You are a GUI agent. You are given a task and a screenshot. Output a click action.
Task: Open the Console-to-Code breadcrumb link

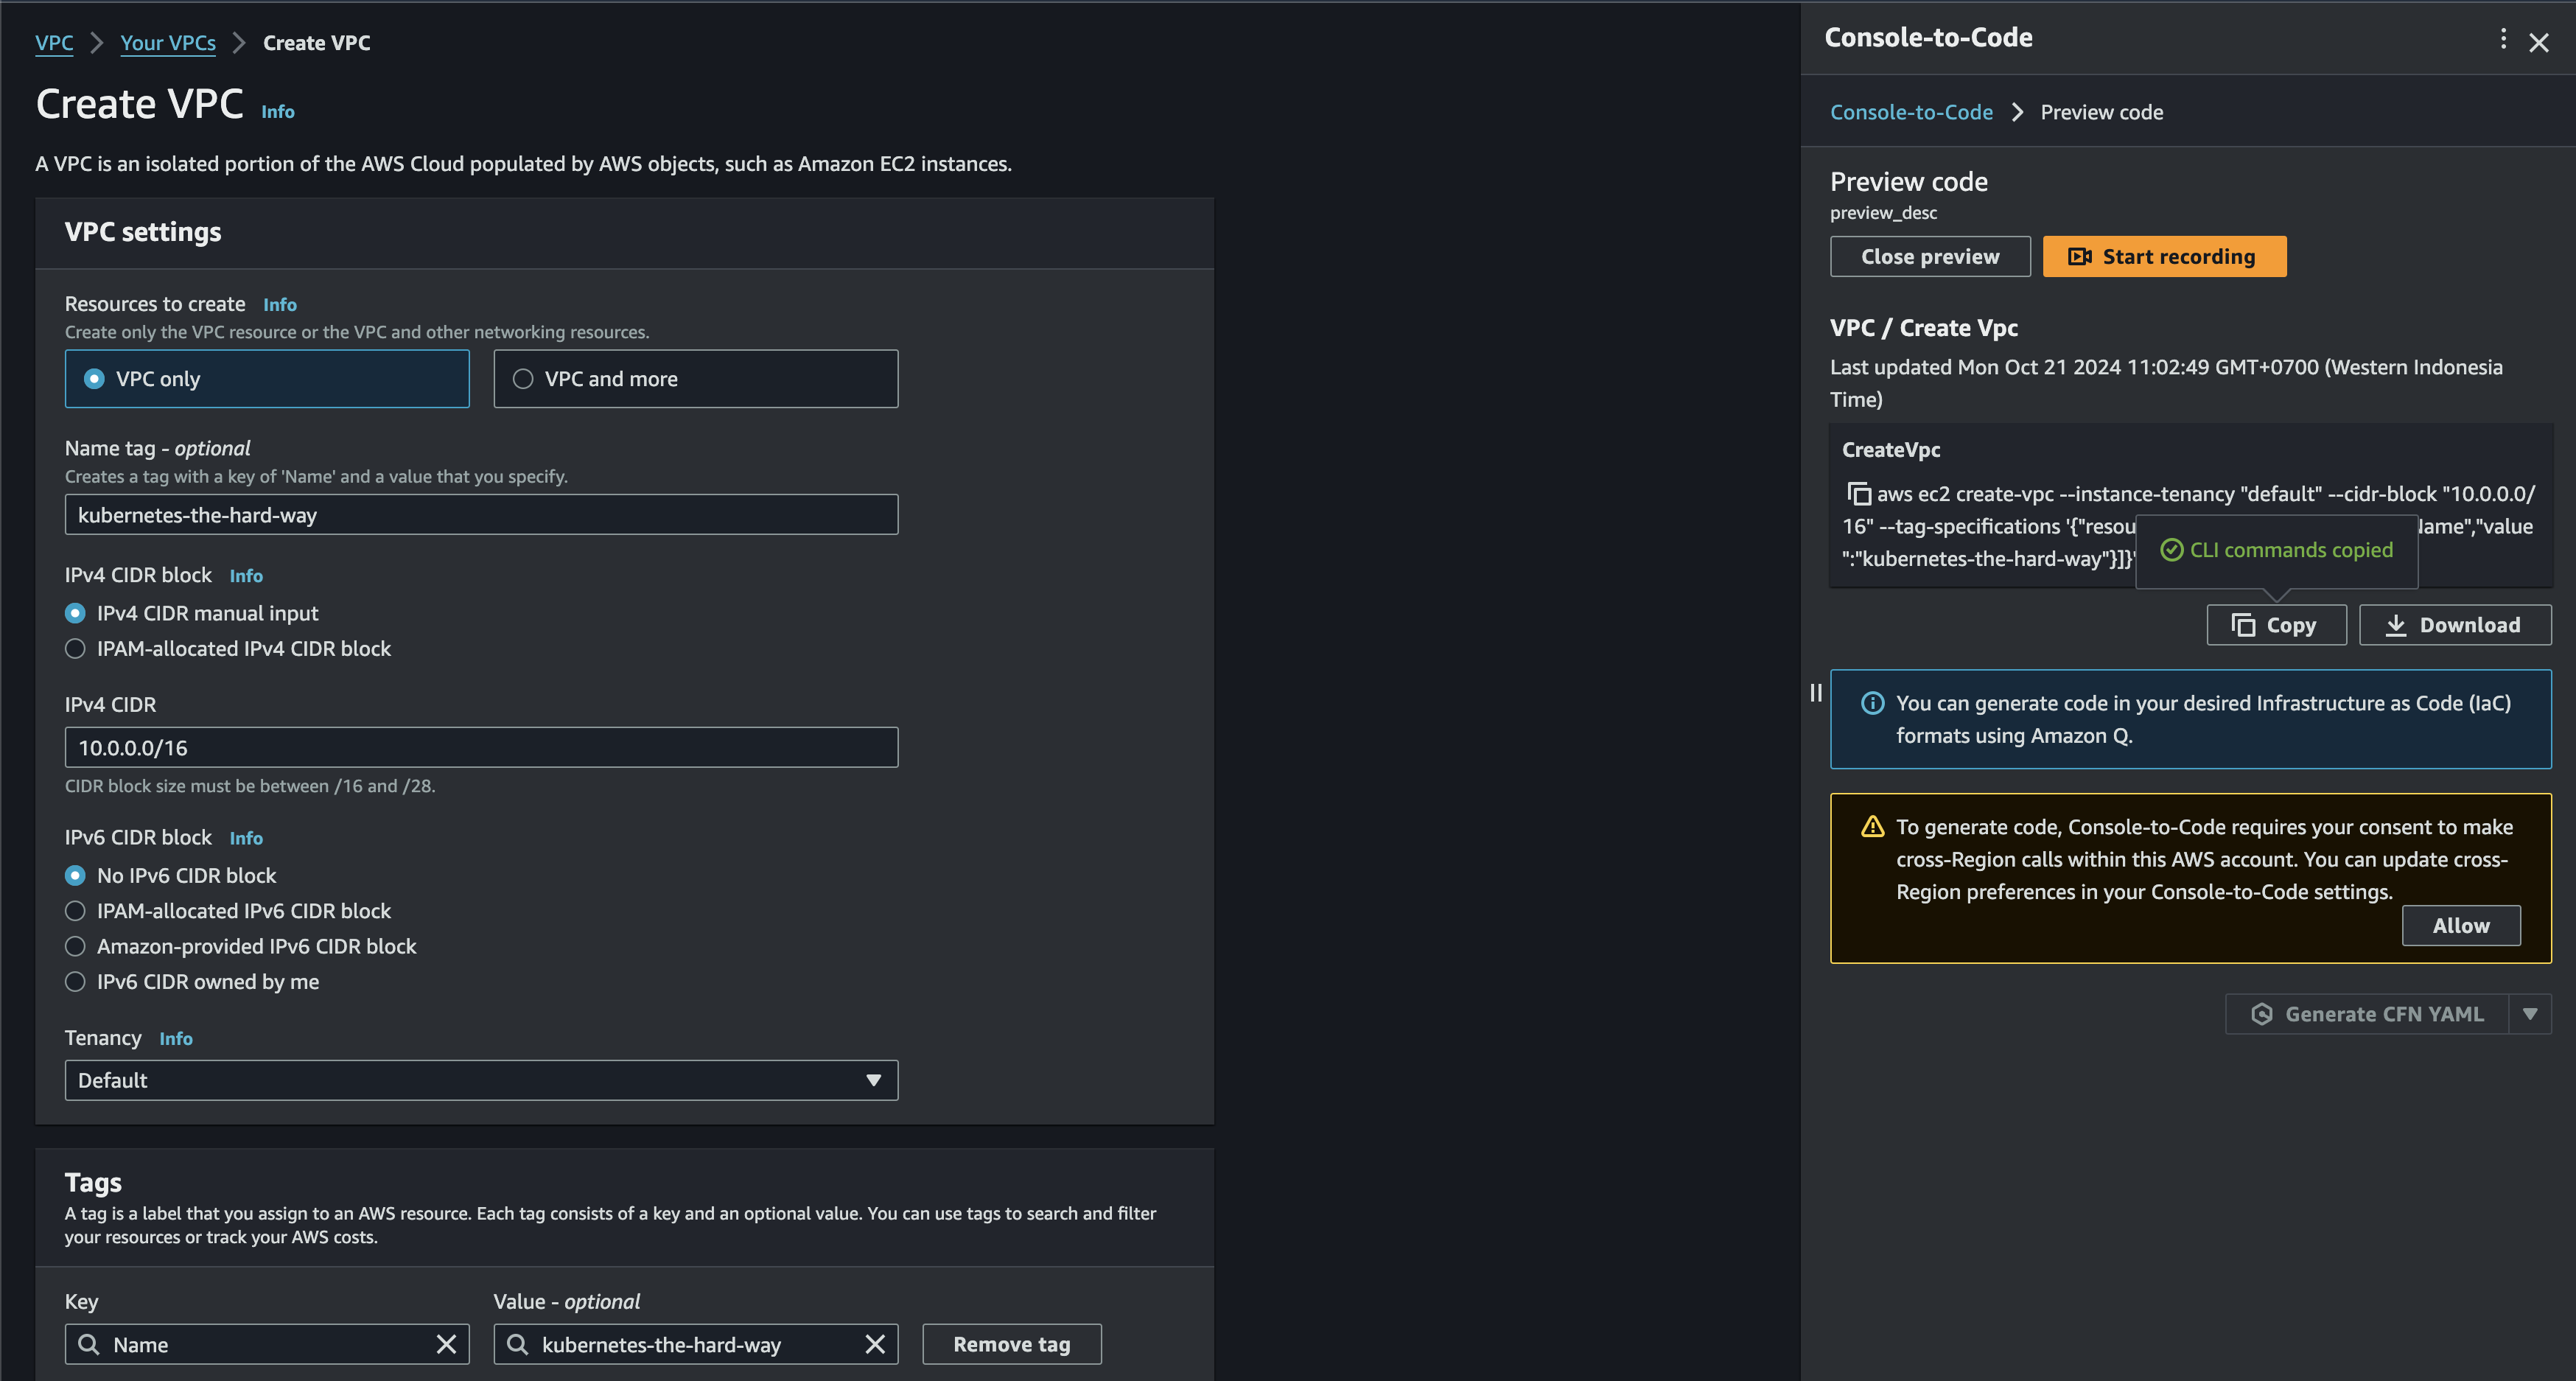[1911, 112]
